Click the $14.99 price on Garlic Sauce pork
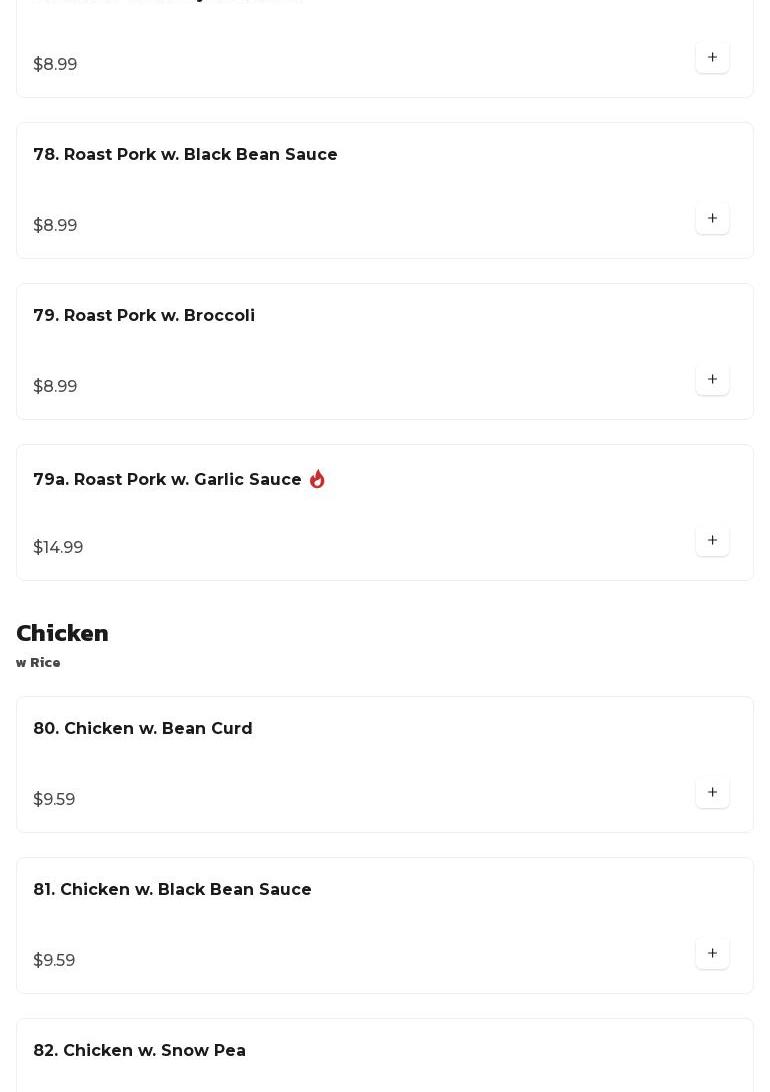 [58, 547]
